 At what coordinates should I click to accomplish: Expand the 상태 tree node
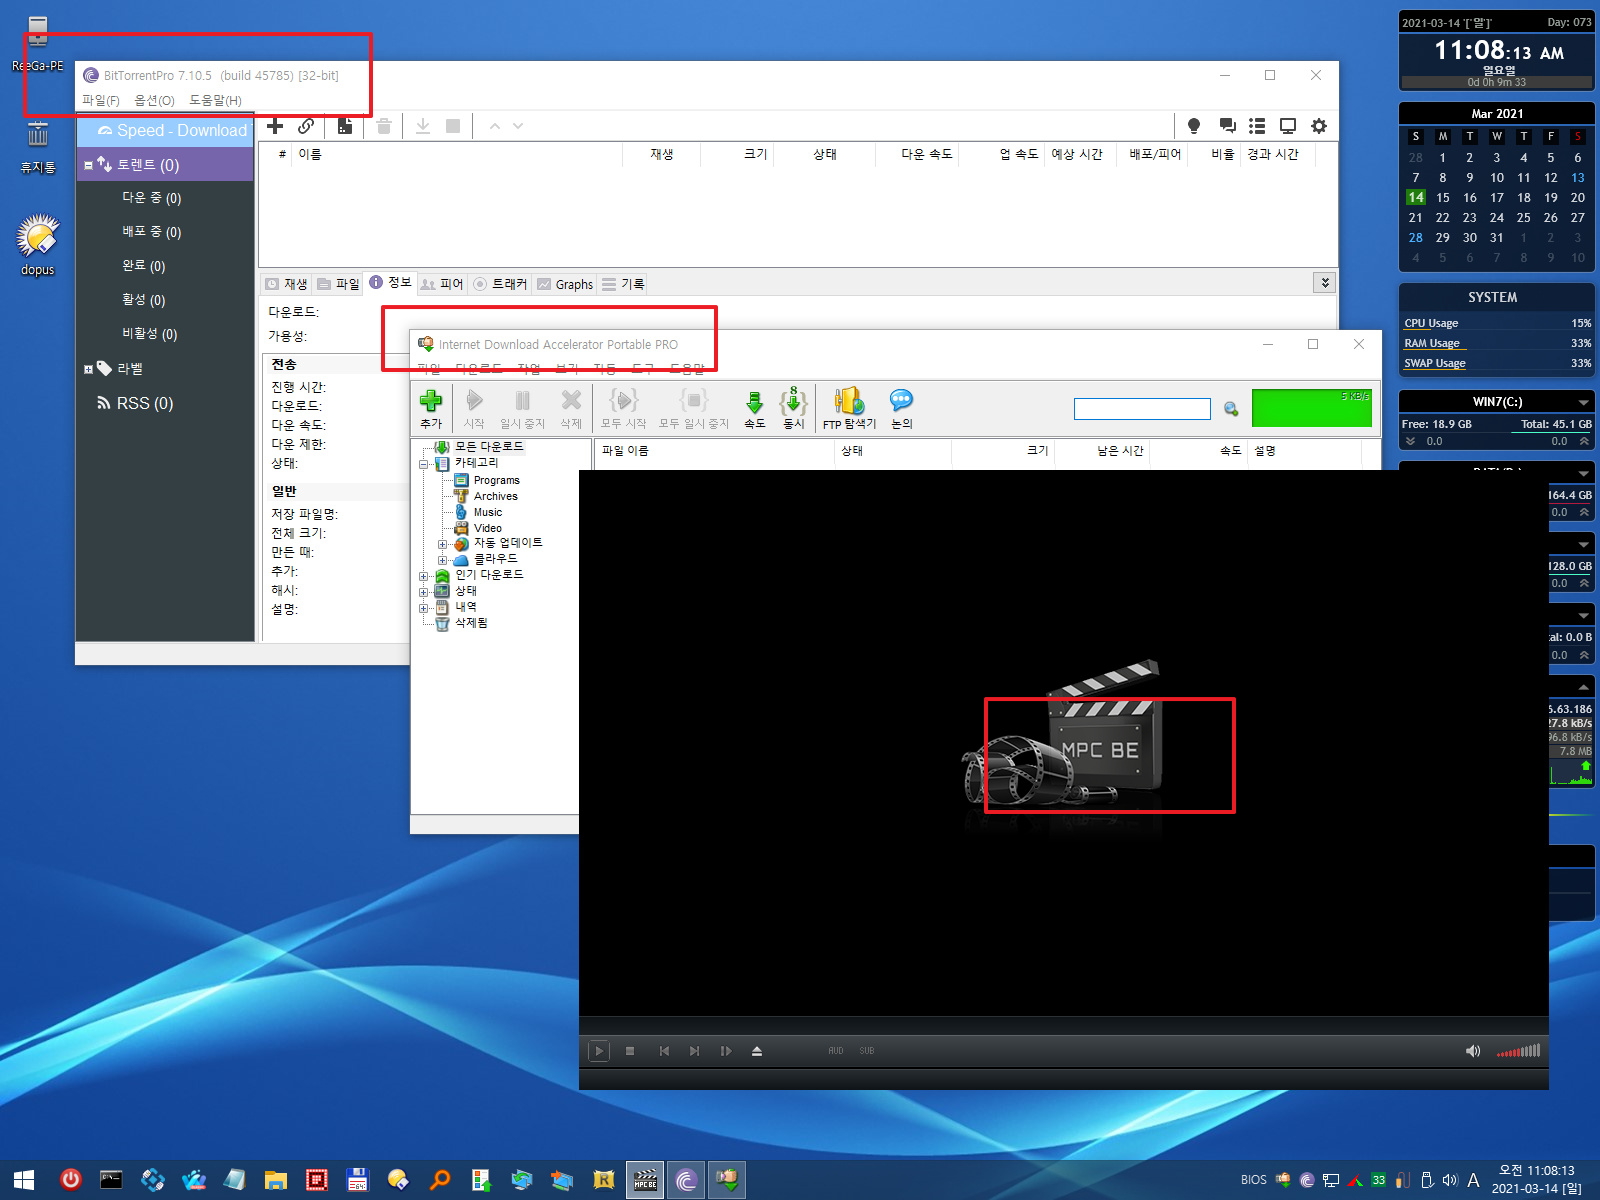(424, 592)
